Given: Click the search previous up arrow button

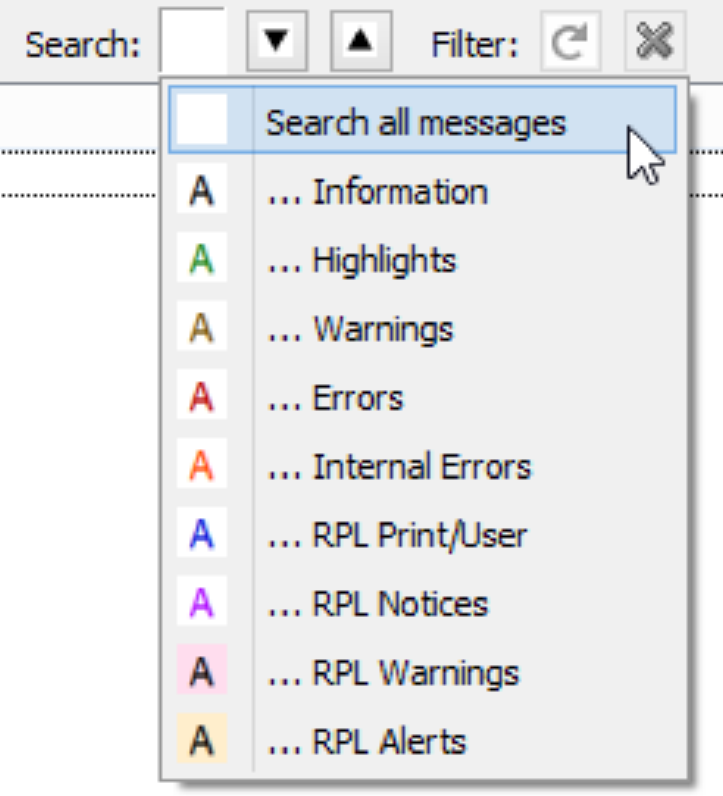Looking at the screenshot, I should (x=362, y=42).
